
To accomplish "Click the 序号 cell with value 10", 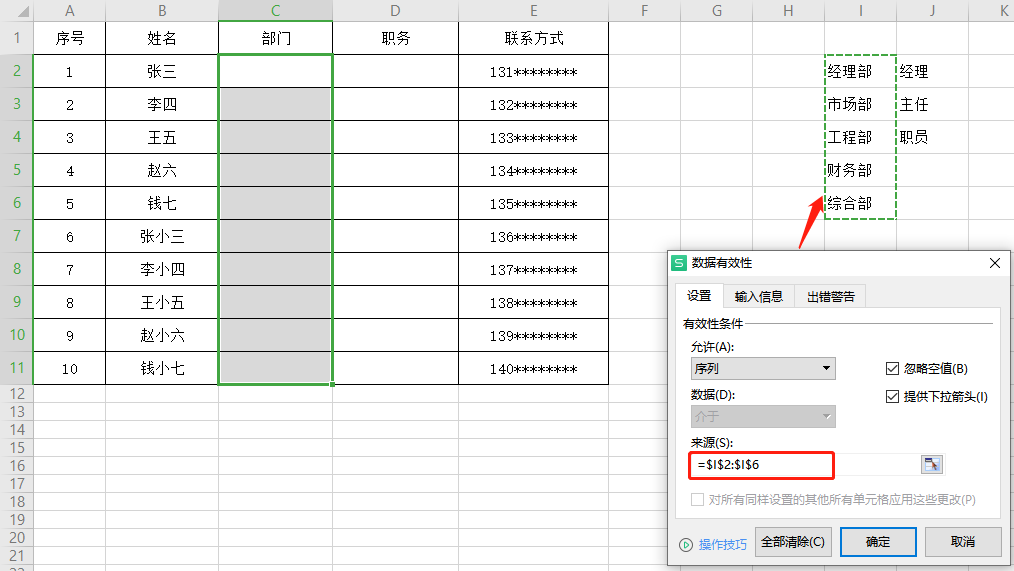I will (x=69, y=368).
